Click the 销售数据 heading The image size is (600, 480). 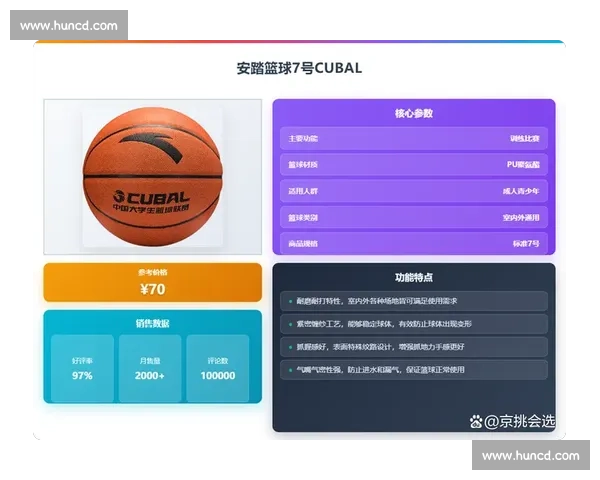[x=153, y=323]
